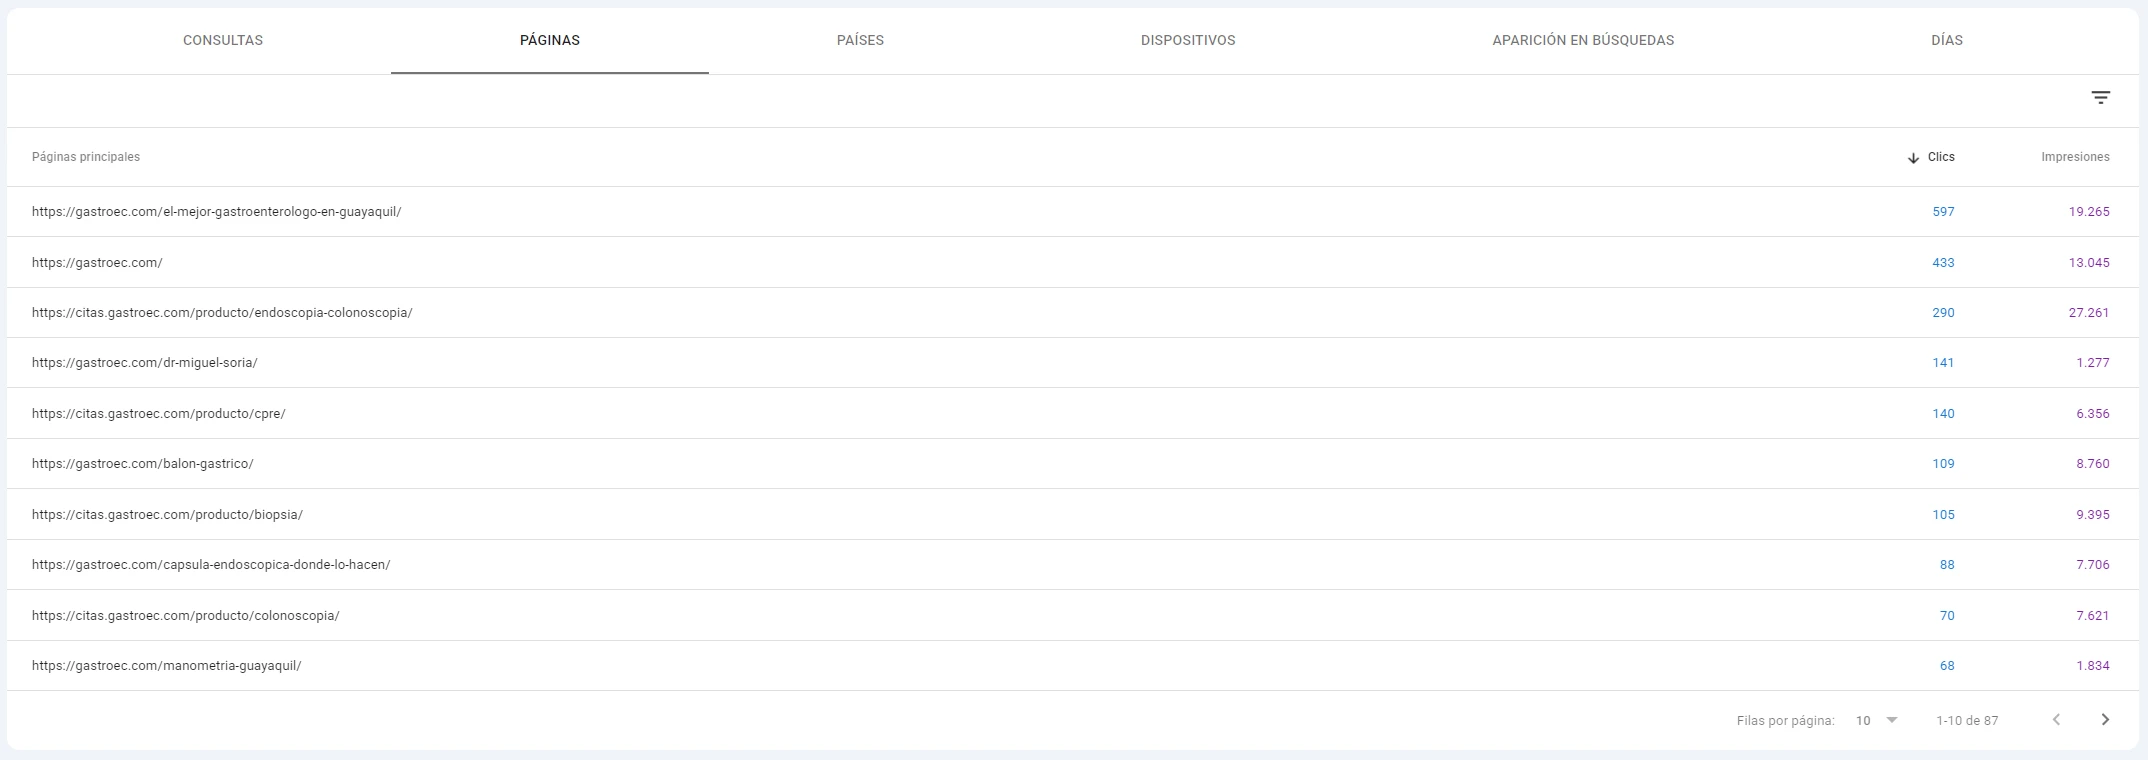Viewport: 2148px width, 760px height.
Task: Open the producto/biopsia page row
Action: (x=1072, y=514)
